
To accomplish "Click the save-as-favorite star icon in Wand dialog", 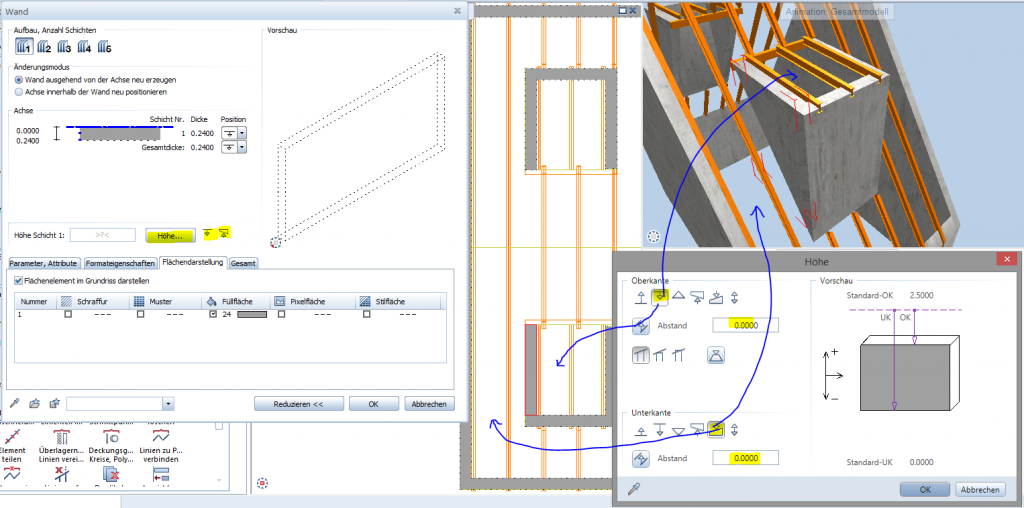I will pos(53,403).
